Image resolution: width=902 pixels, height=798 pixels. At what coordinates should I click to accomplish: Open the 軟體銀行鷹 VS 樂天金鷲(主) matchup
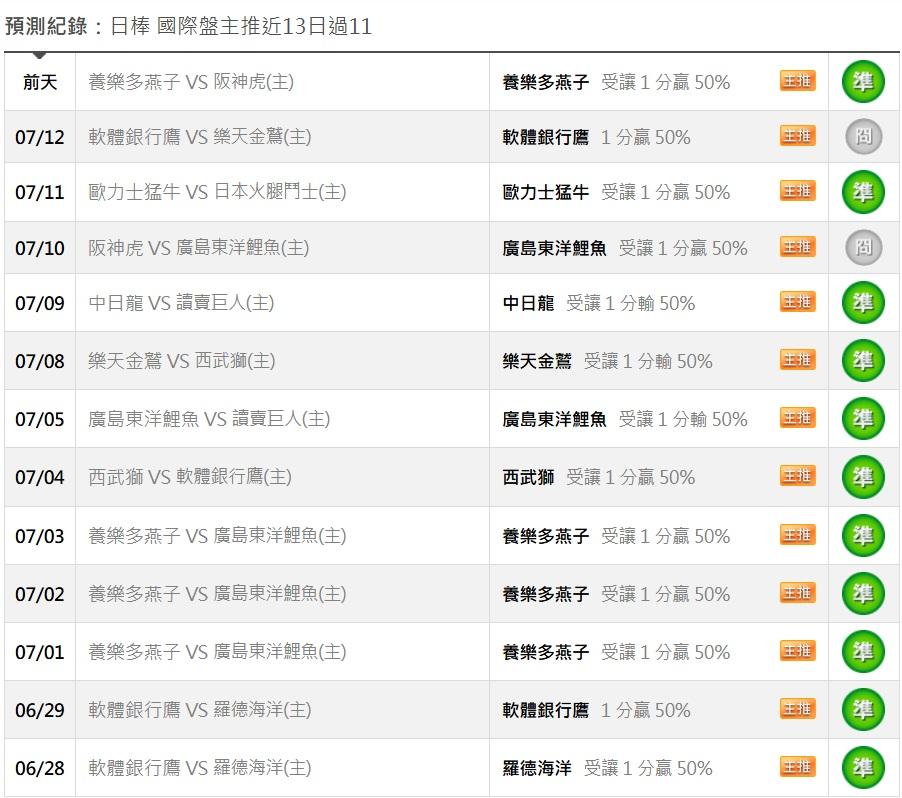[x=200, y=137]
